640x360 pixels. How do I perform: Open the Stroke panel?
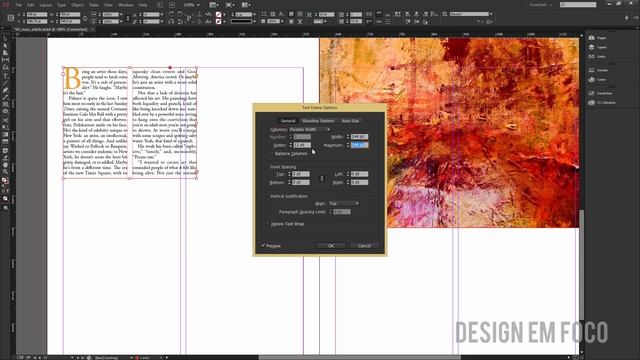(x=598, y=70)
